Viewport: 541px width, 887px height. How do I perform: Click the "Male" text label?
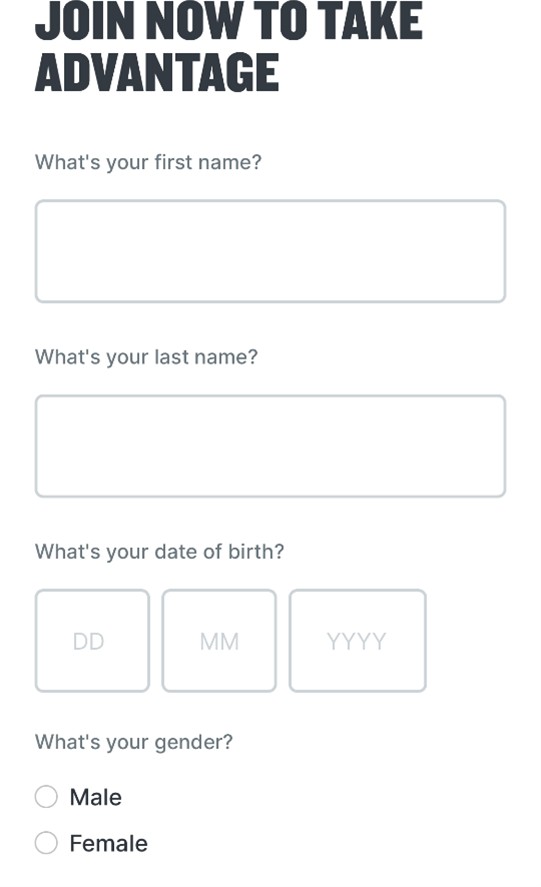[96, 797]
